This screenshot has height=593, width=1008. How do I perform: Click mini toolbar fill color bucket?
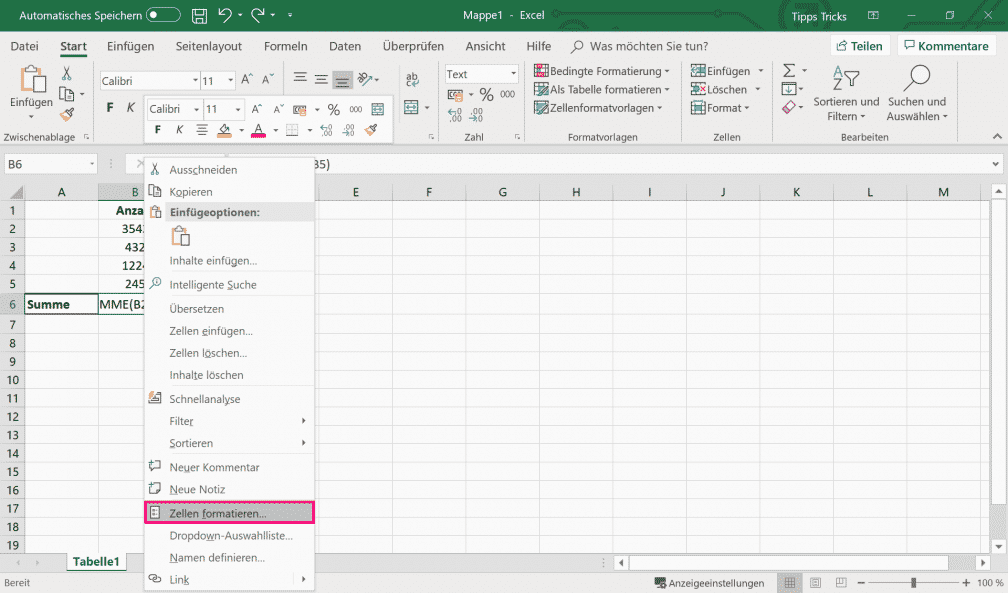(x=224, y=131)
